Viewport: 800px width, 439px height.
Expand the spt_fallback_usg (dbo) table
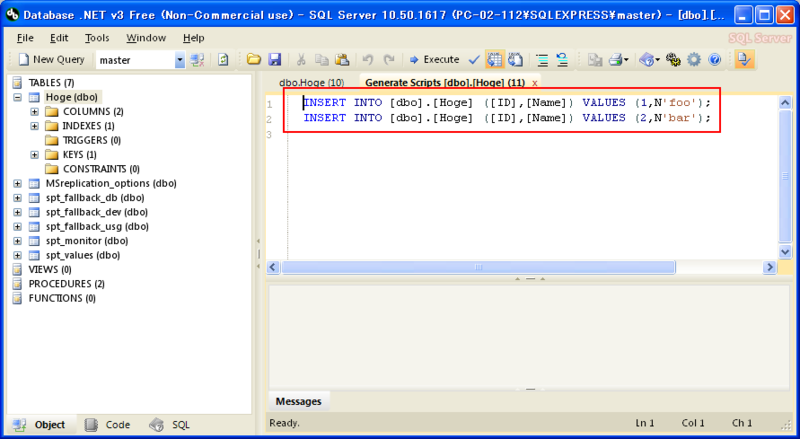[x=18, y=226]
